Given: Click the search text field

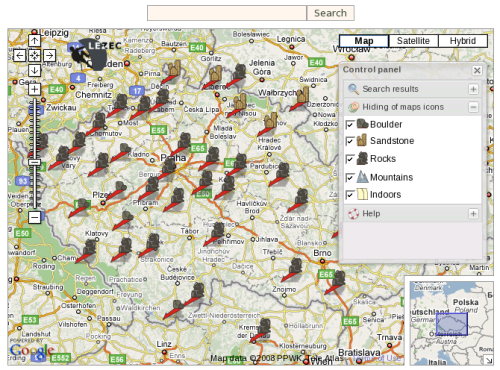Looking at the screenshot, I should pos(227,13).
